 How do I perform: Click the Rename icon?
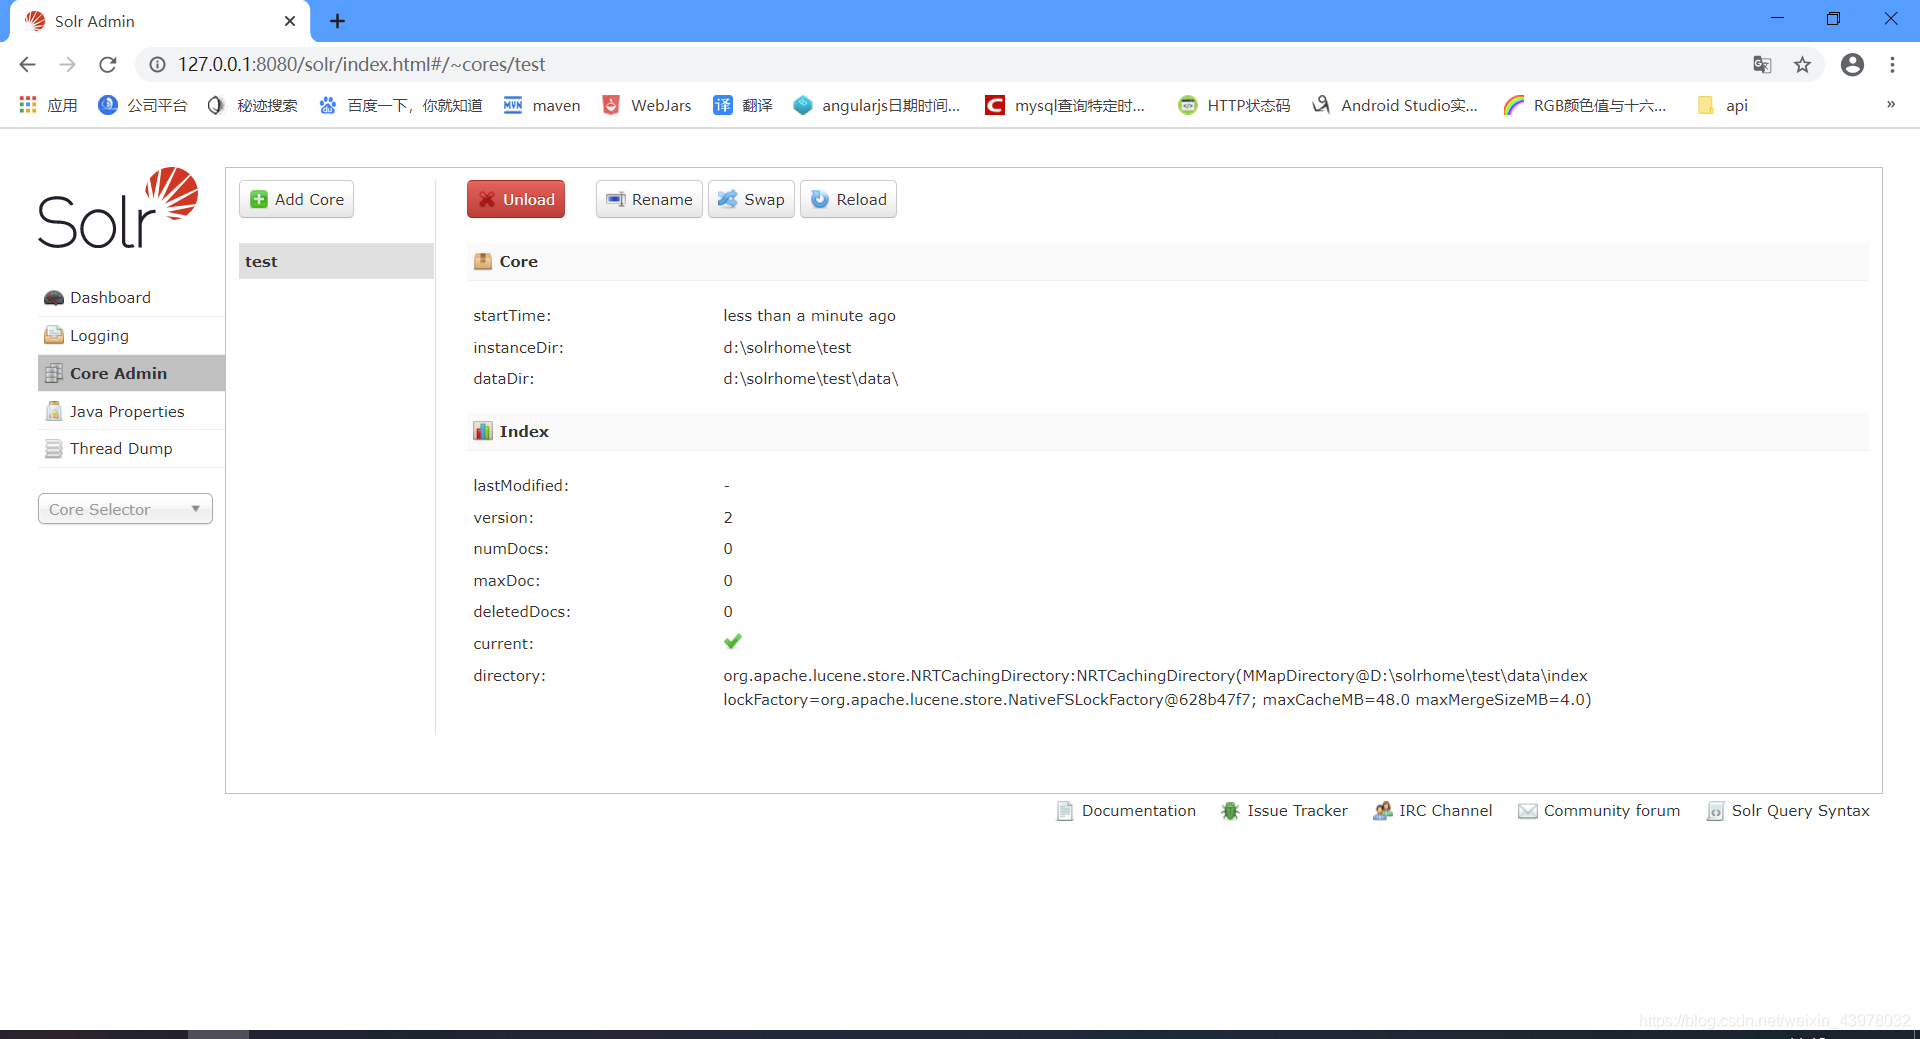pyautogui.click(x=616, y=199)
